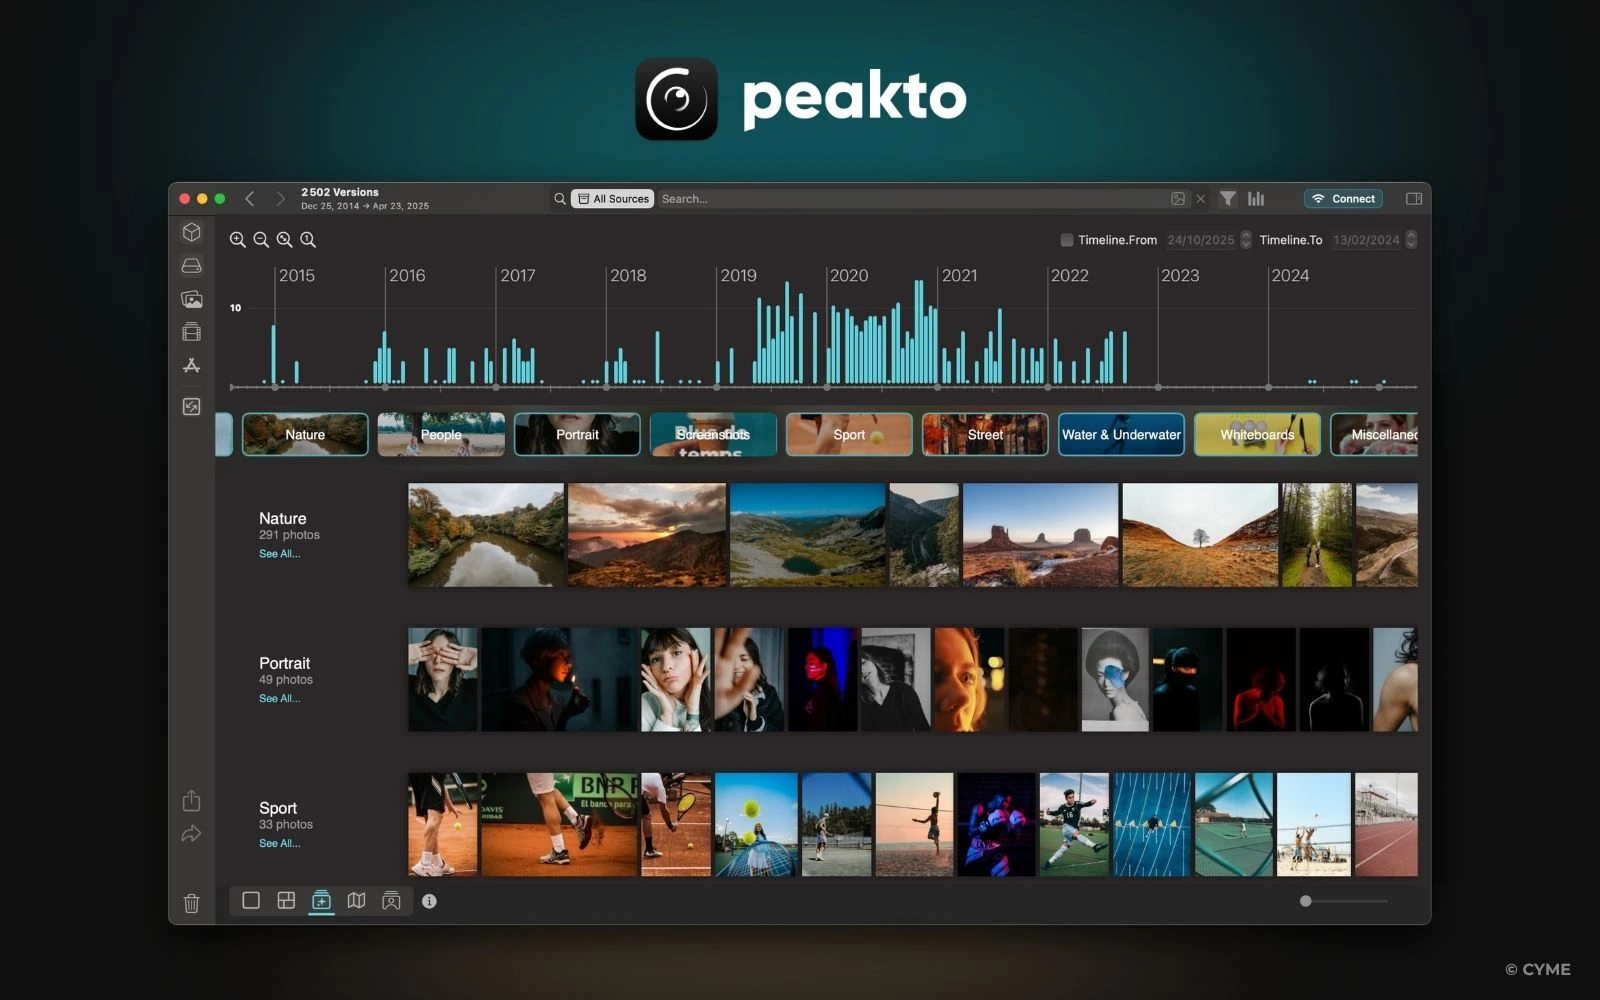The height and width of the screenshot is (1000, 1600).
Task: Expand the back navigation chevron near 2502 Versions
Action: 250,198
